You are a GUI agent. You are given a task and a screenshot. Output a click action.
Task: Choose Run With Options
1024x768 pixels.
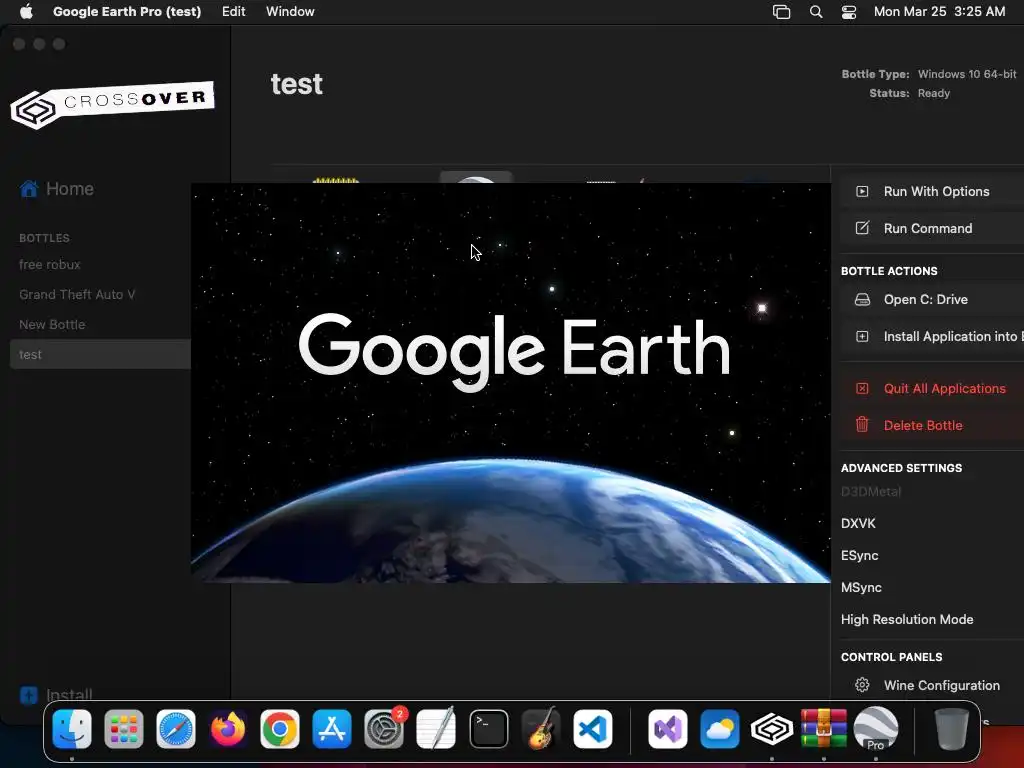pos(932,191)
